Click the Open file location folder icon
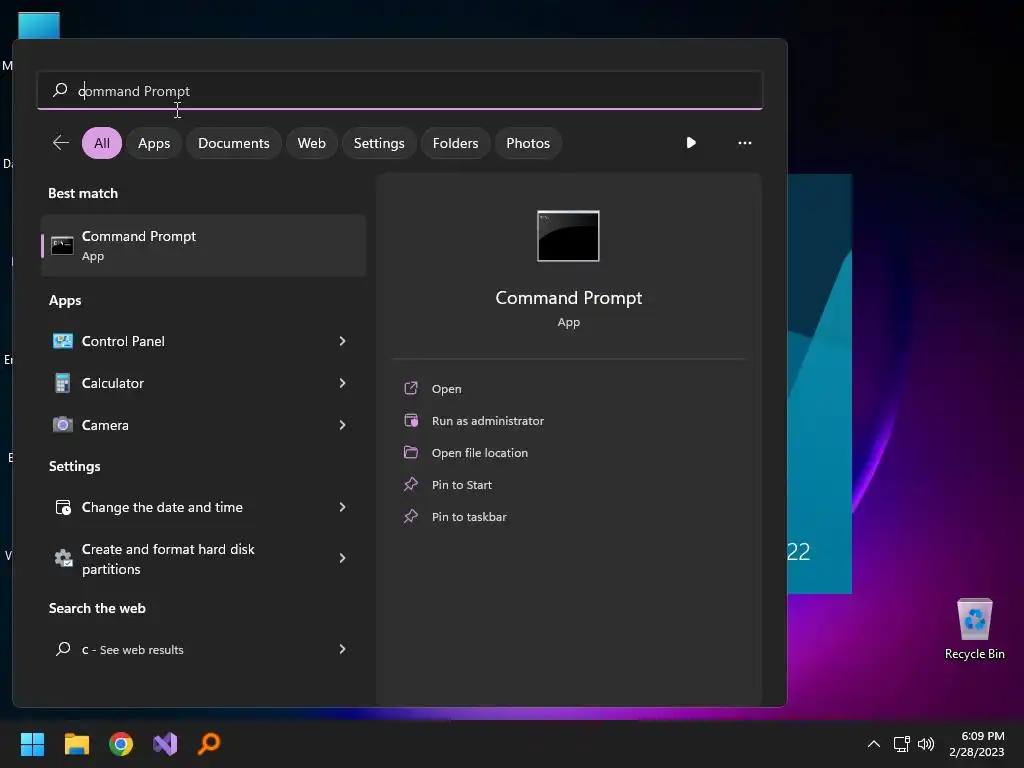This screenshot has height=768, width=1024. [411, 452]
